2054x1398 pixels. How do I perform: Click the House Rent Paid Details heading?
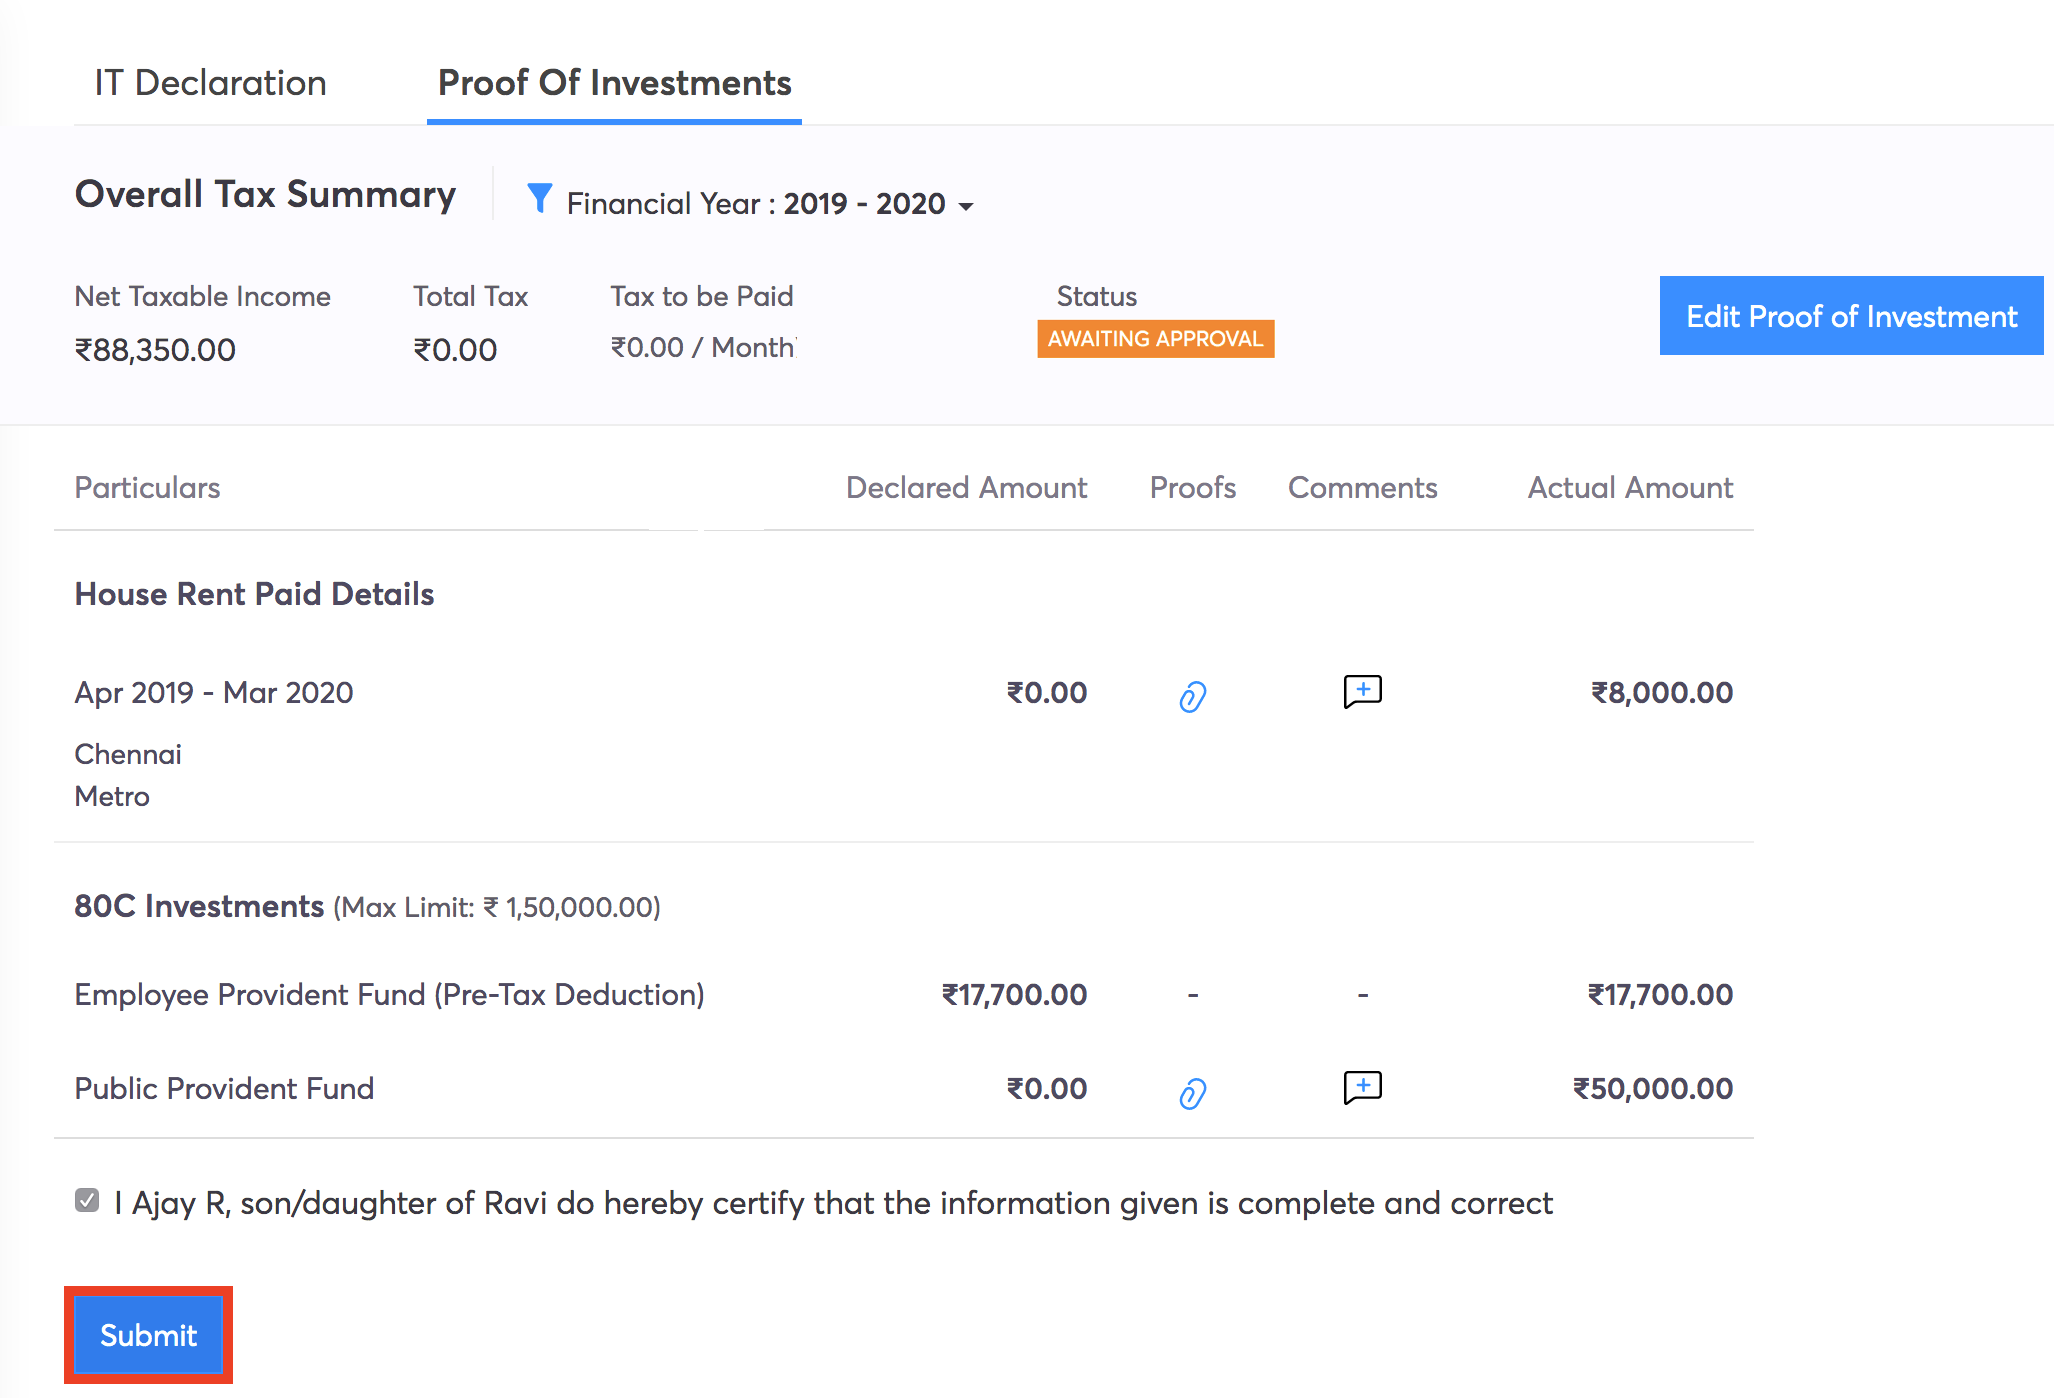tap(254, 594)
